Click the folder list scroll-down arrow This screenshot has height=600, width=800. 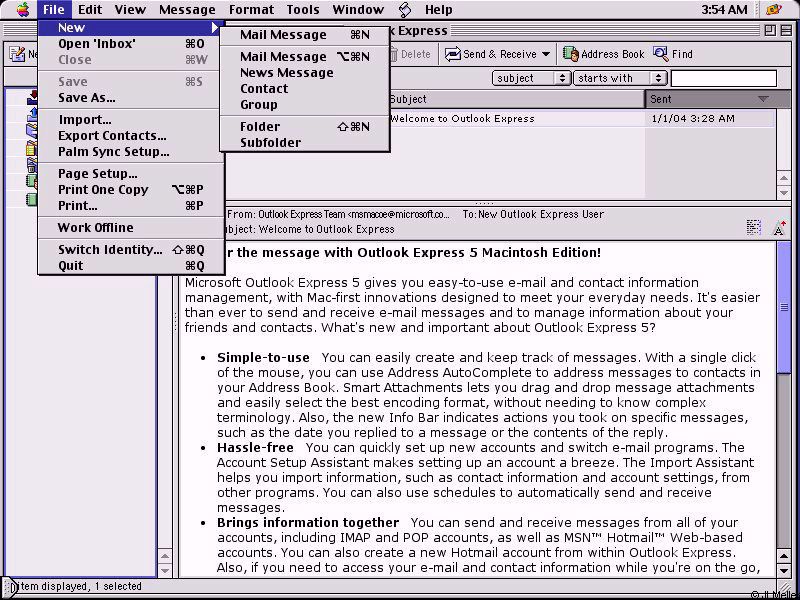[165, 570]
